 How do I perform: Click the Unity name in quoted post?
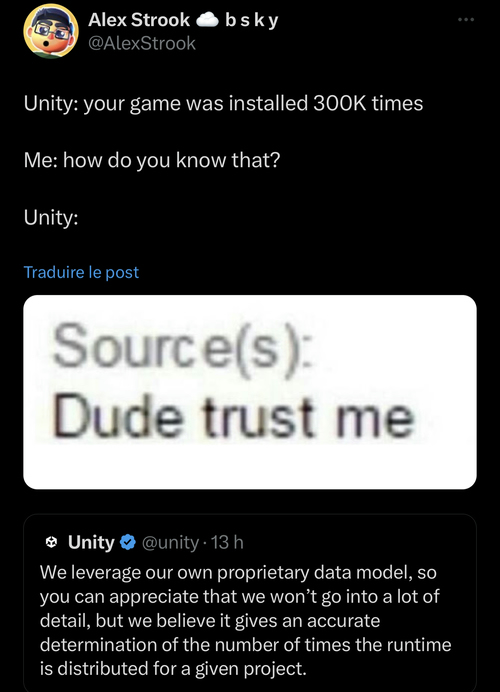[x=91, y=542]
